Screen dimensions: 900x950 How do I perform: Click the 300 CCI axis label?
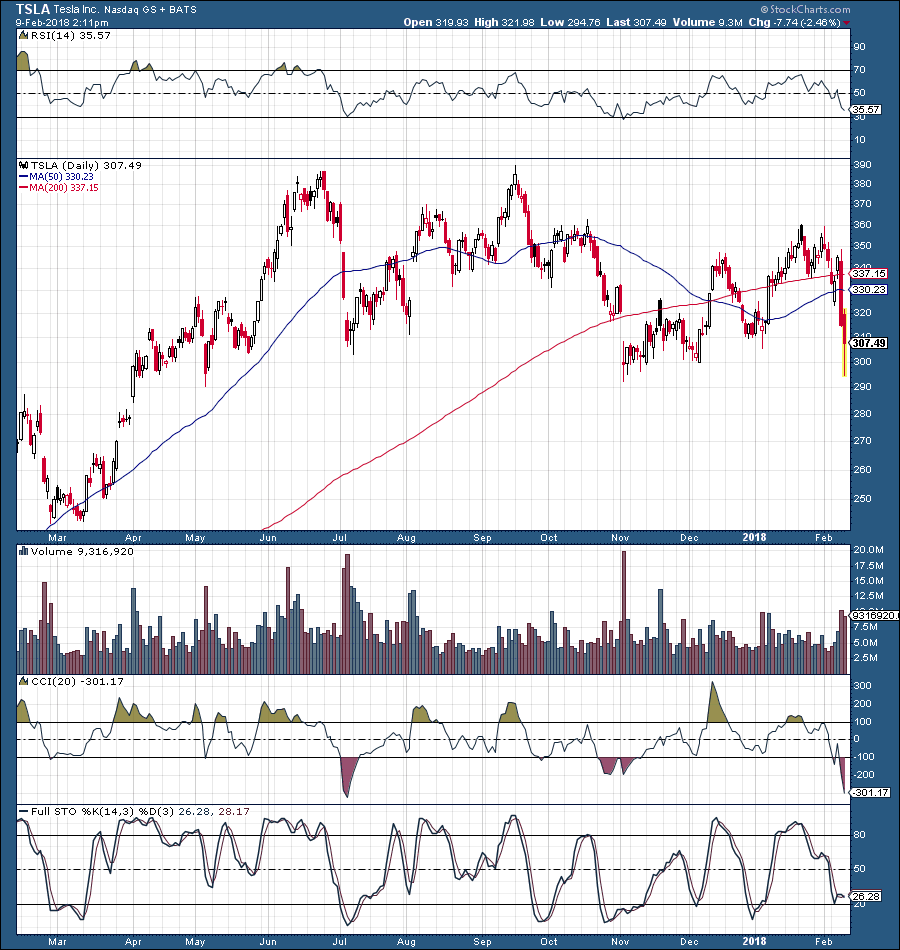click(862, 686)
